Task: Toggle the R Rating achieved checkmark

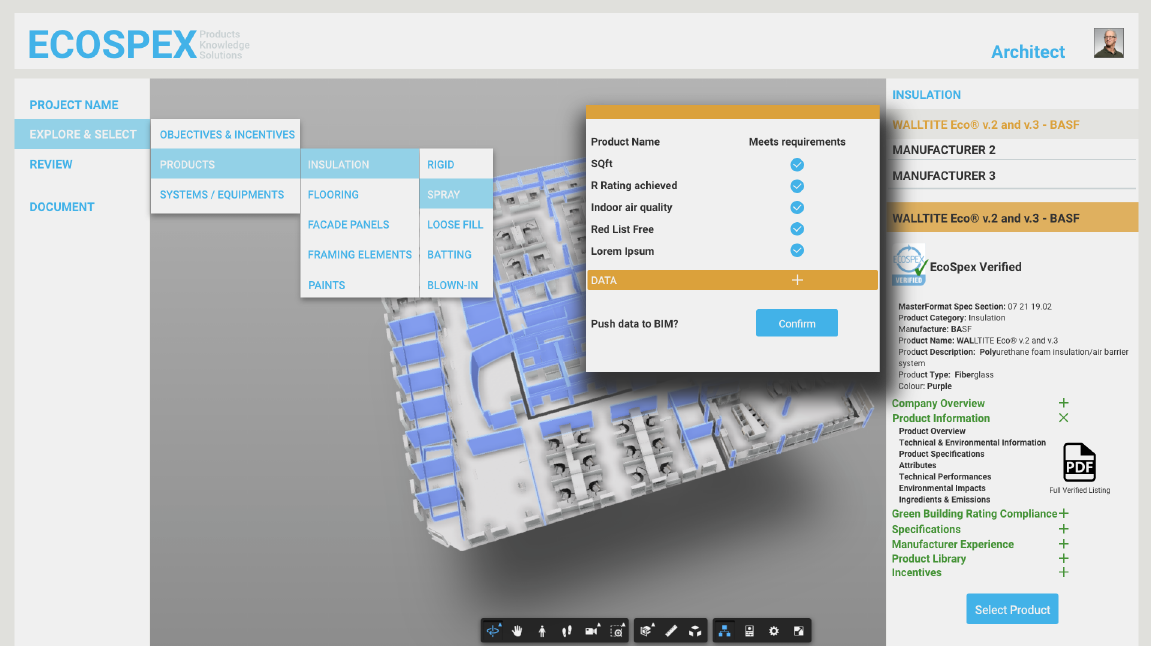Action: point(796,186)
